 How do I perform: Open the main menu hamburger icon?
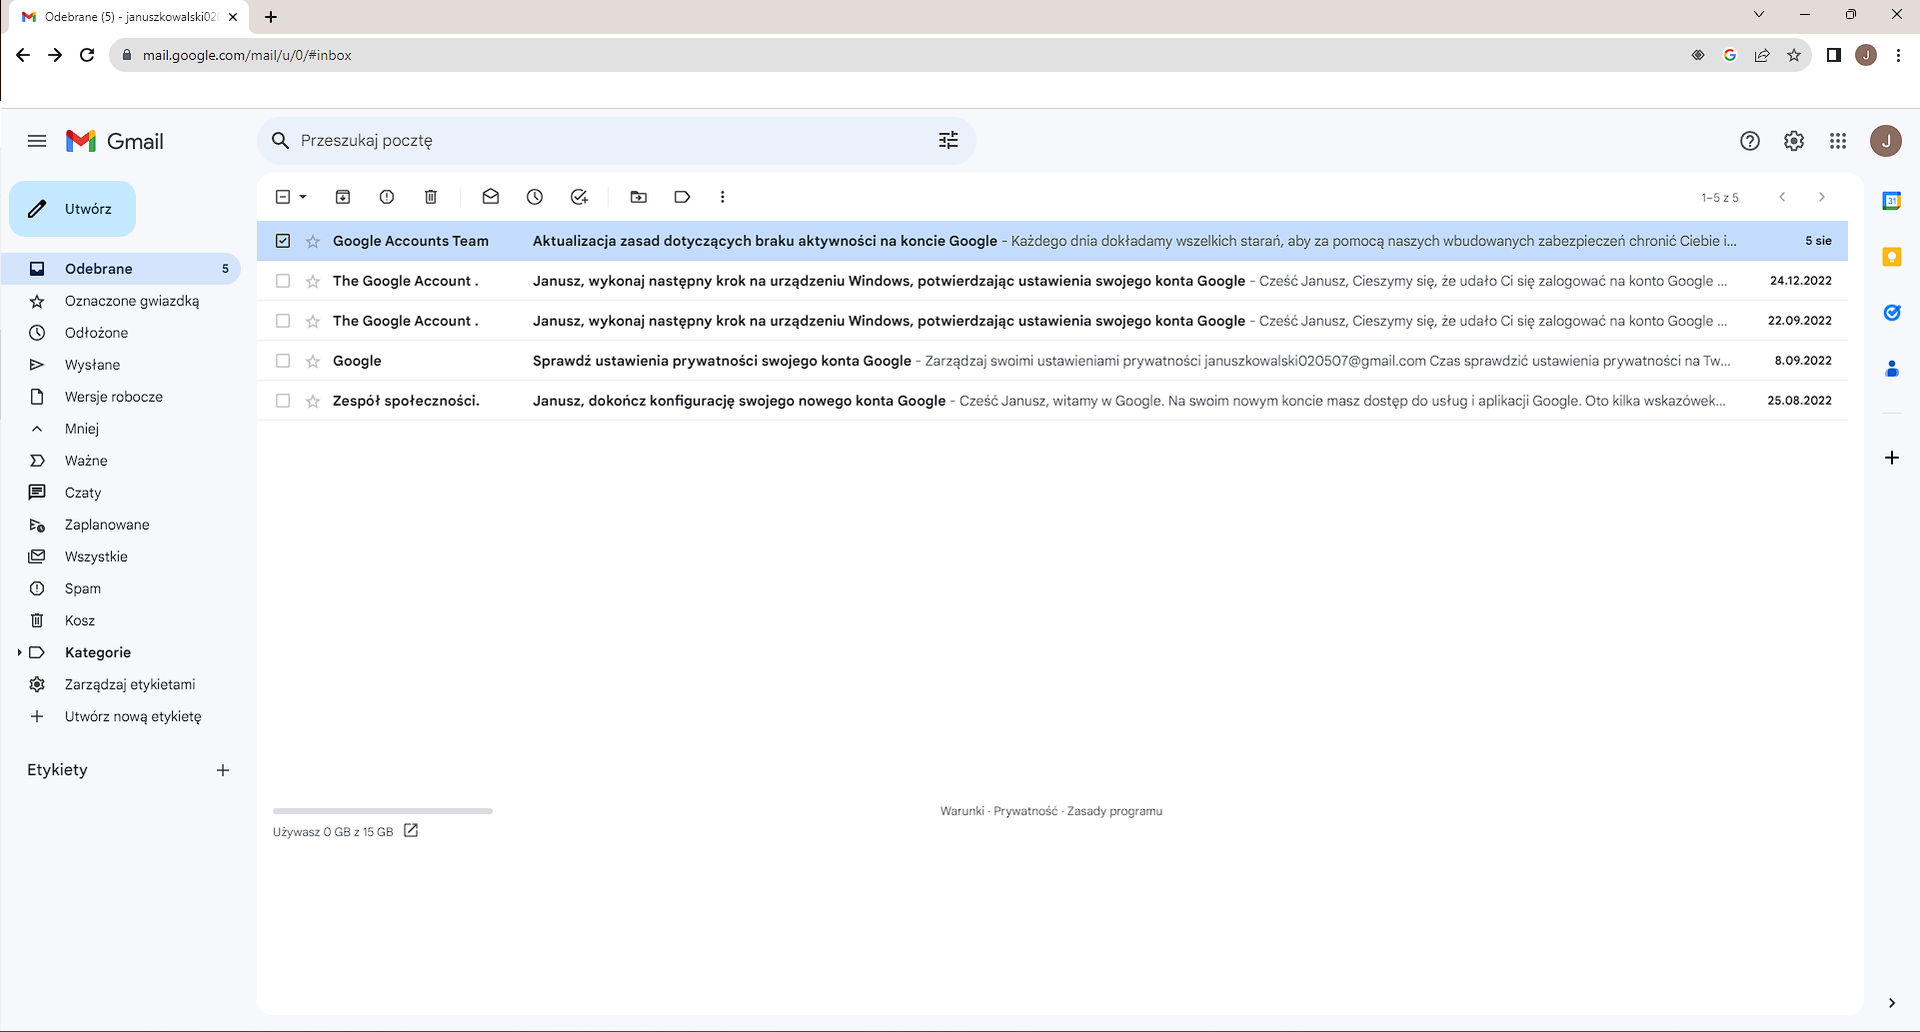37,141
